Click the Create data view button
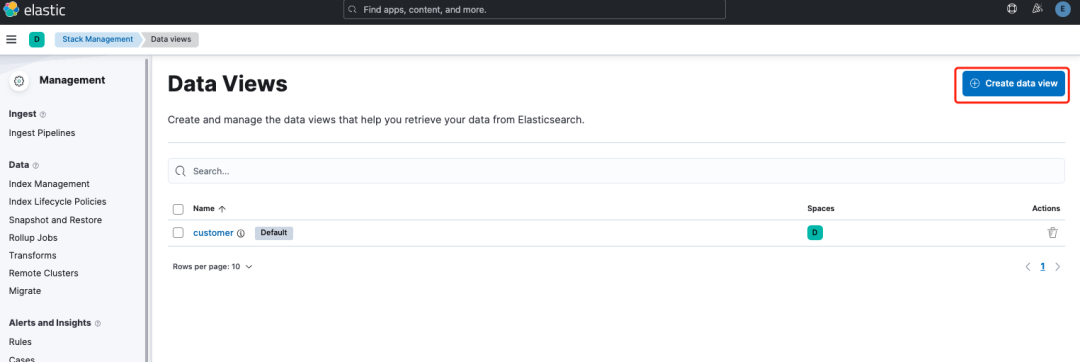Screen dimensions: 1080x362 point(1013,83)
